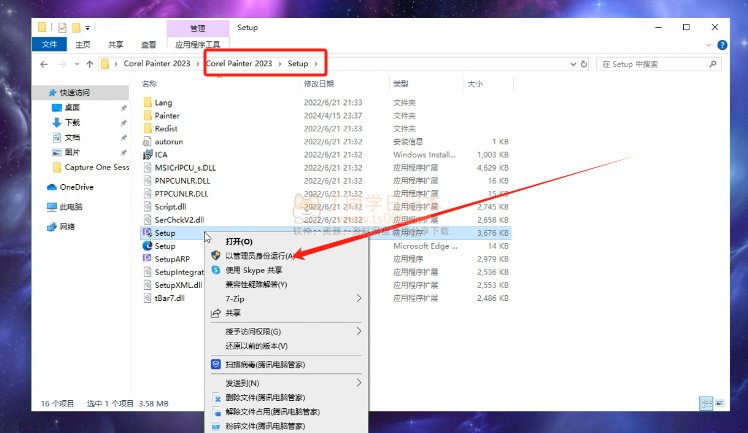
Task: Sort by the 名称 column header
Action: pos(149,84)
